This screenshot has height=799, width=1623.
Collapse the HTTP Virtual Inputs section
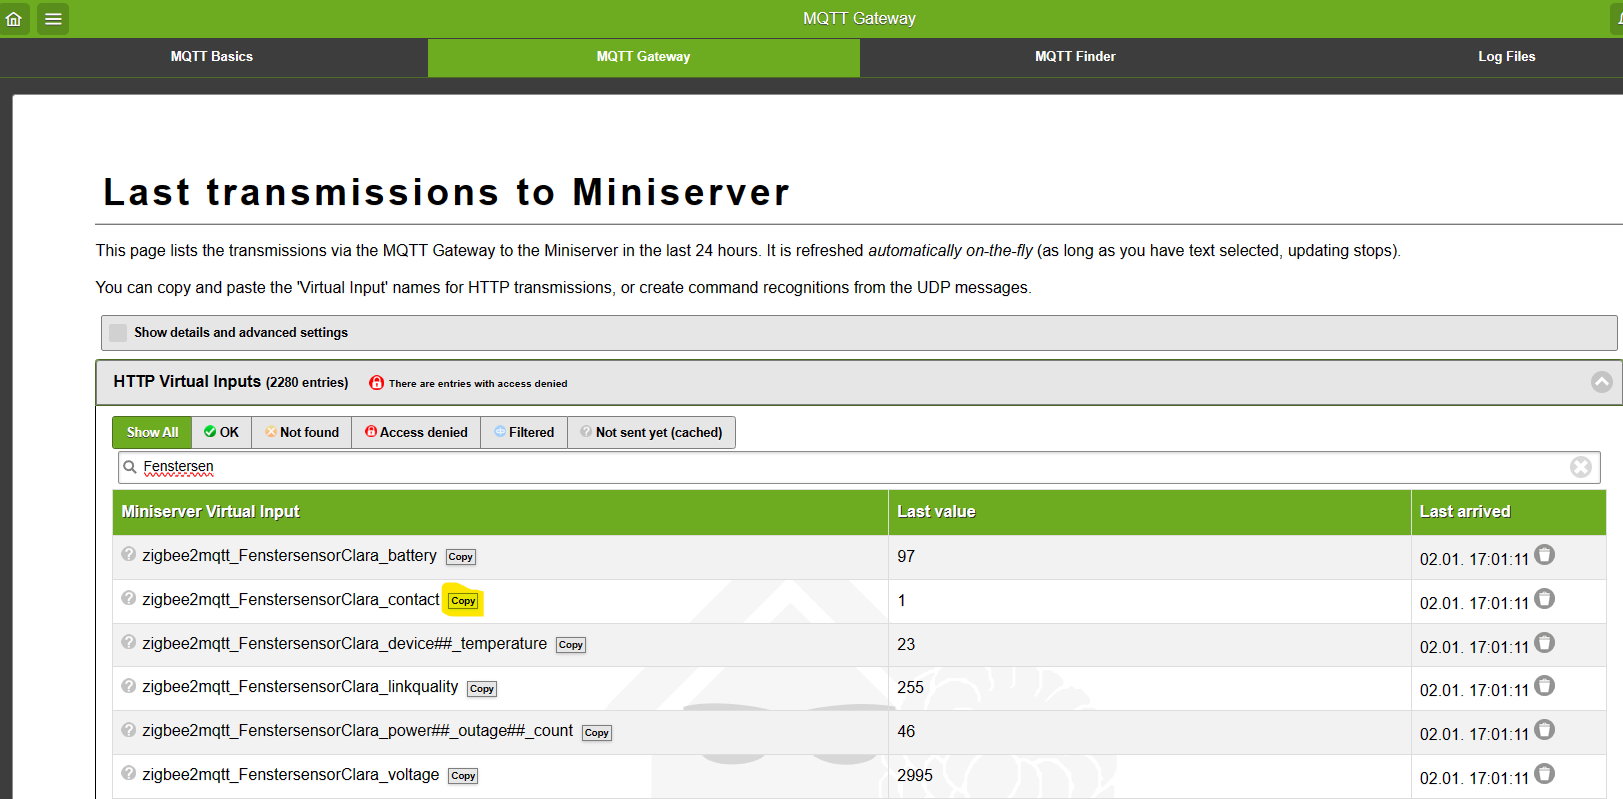coord(1601,382)
